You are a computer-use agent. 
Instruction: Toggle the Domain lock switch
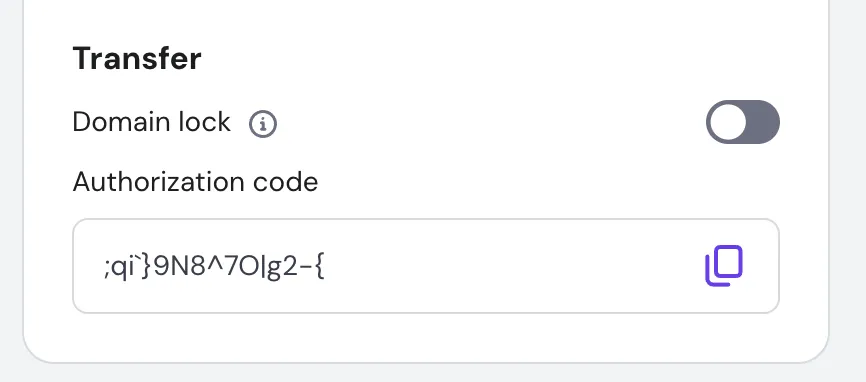click(743, 122)
